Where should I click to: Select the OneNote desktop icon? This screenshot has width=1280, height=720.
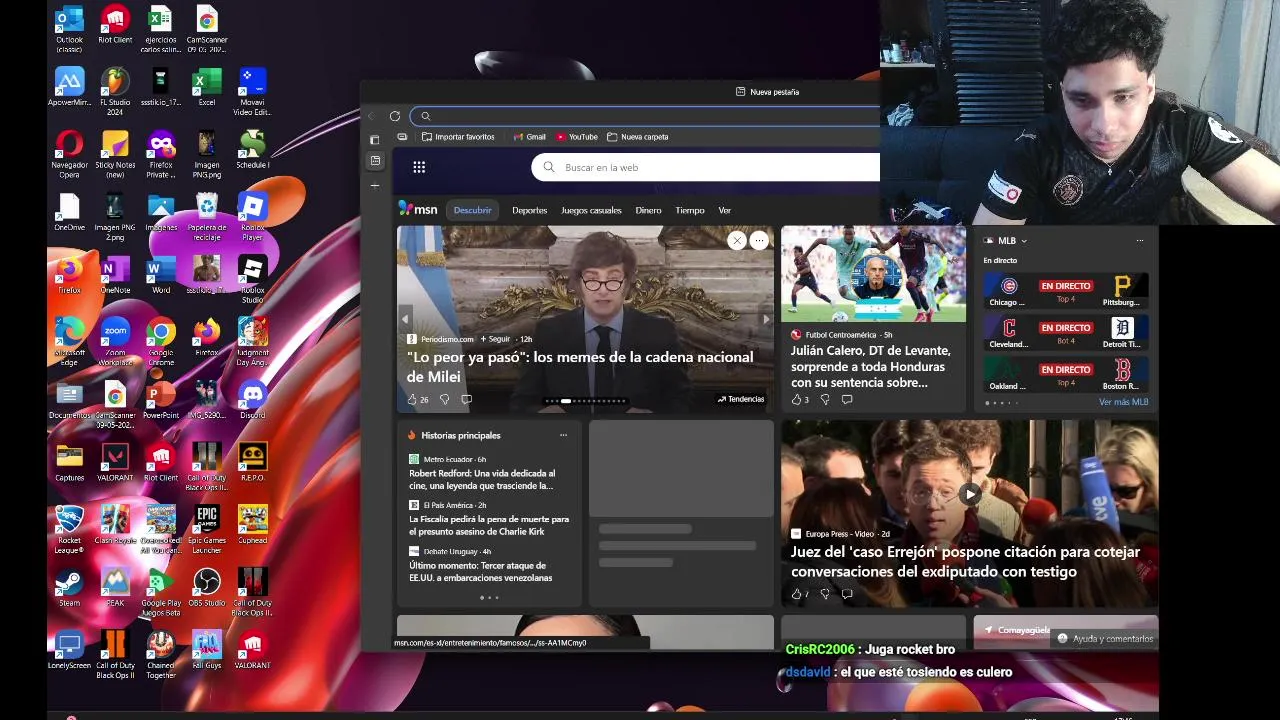[x=115, y=275]
